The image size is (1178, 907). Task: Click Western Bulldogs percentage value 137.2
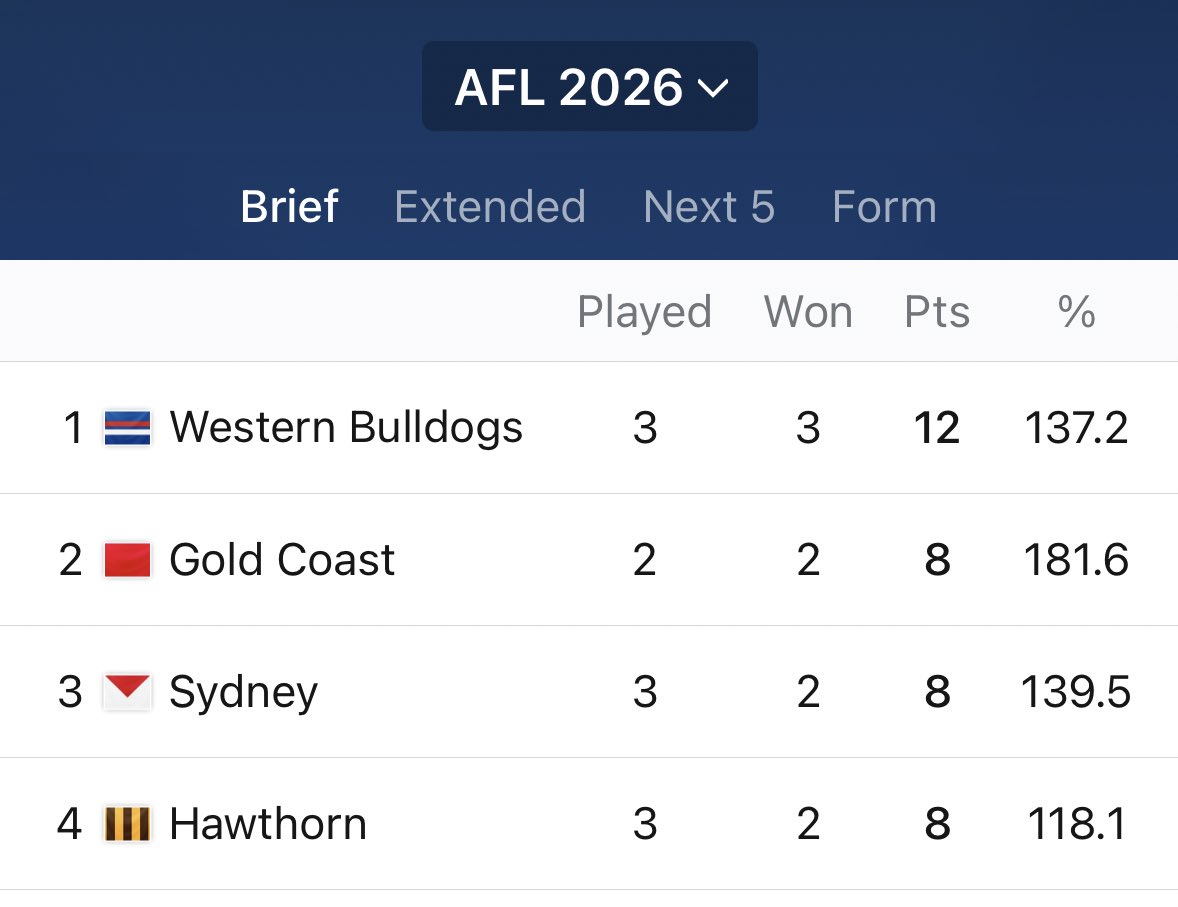1076,428
